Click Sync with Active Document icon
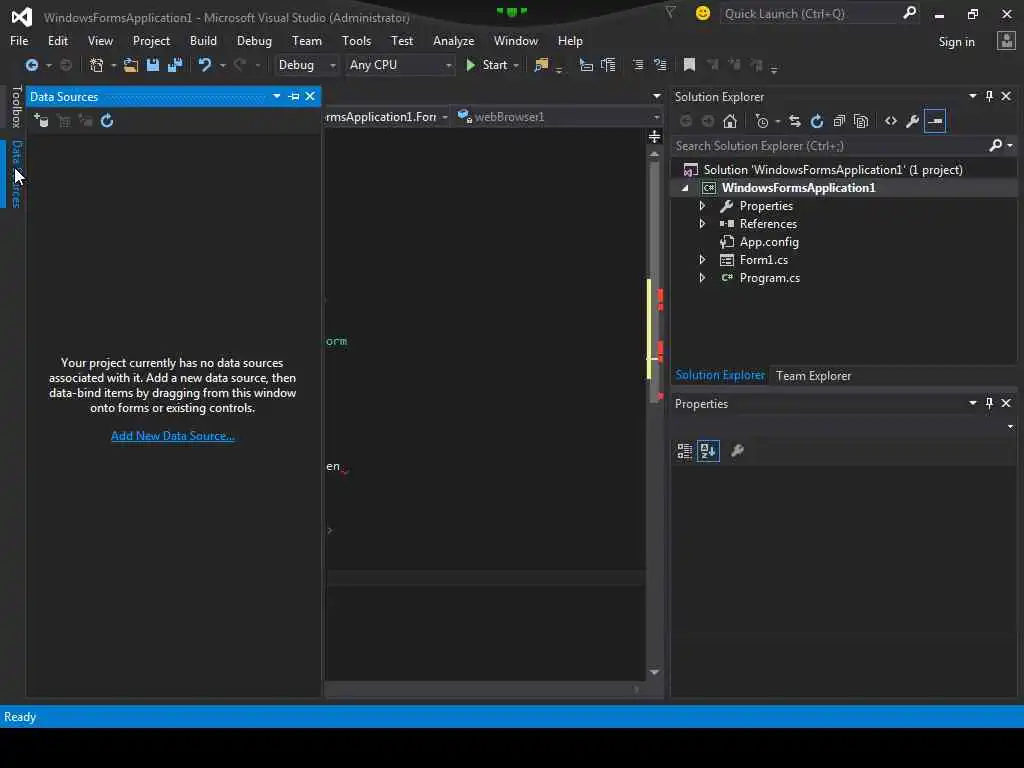This screenshot has height=768, width=1024. pos(795,121)
